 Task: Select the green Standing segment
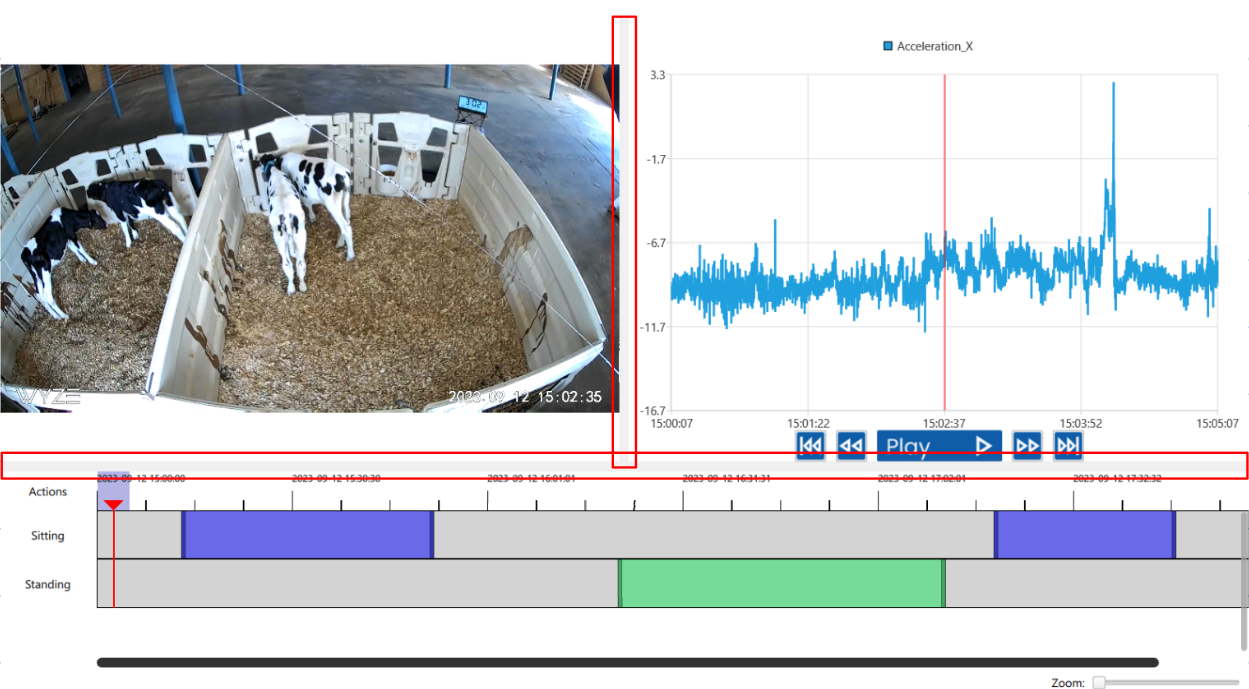[781, 583]
